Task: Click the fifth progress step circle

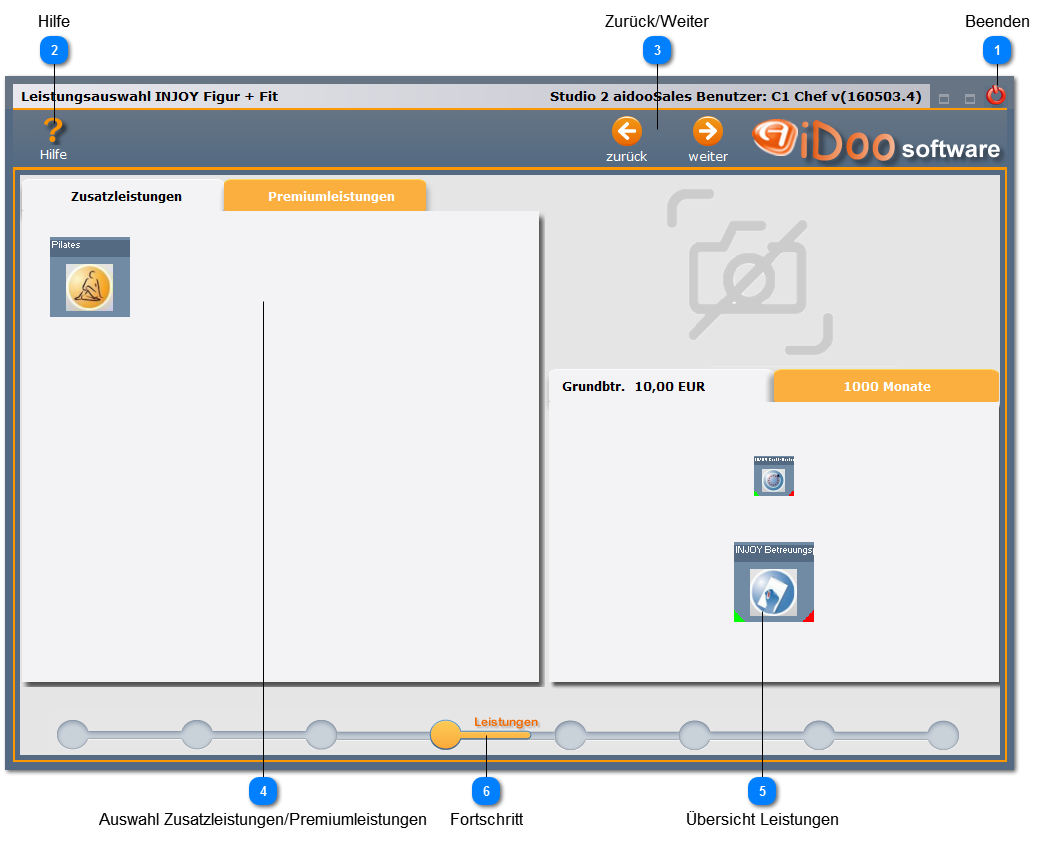Action: (570, 735)
